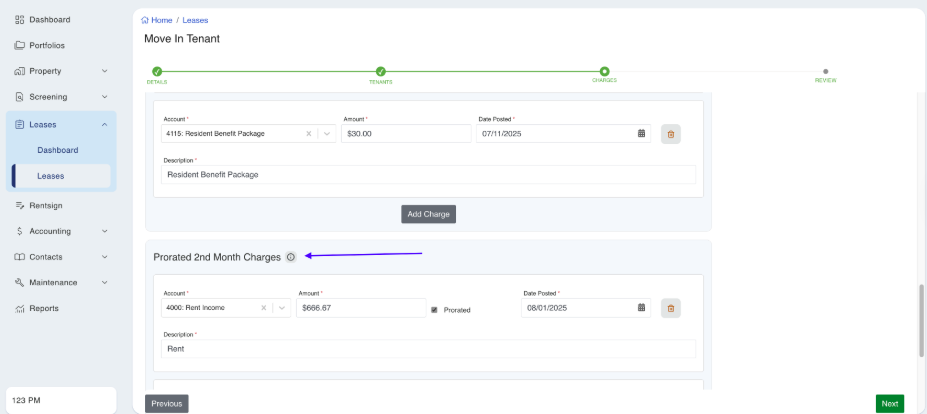Open calendar picker for 07/11/2025 date
Screen dimensions: 927x414
[641, 133]
